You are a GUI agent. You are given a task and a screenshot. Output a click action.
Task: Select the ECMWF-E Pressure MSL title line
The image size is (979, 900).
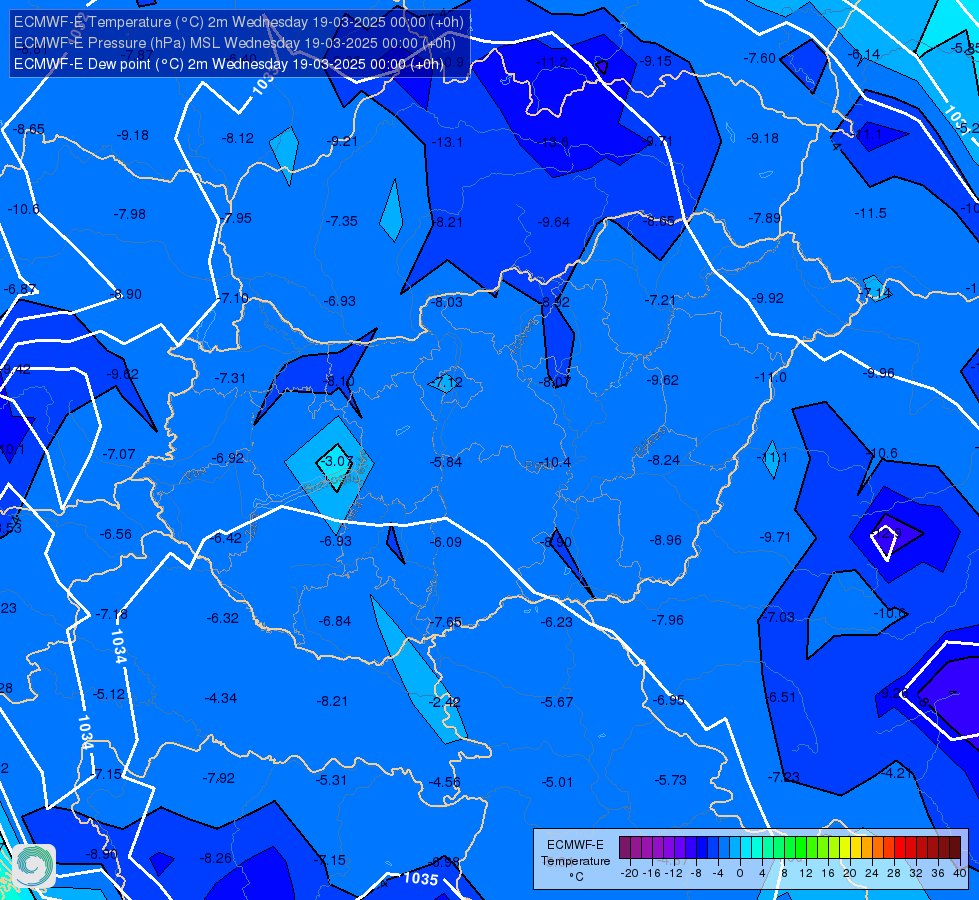click(x=235, y=43)
